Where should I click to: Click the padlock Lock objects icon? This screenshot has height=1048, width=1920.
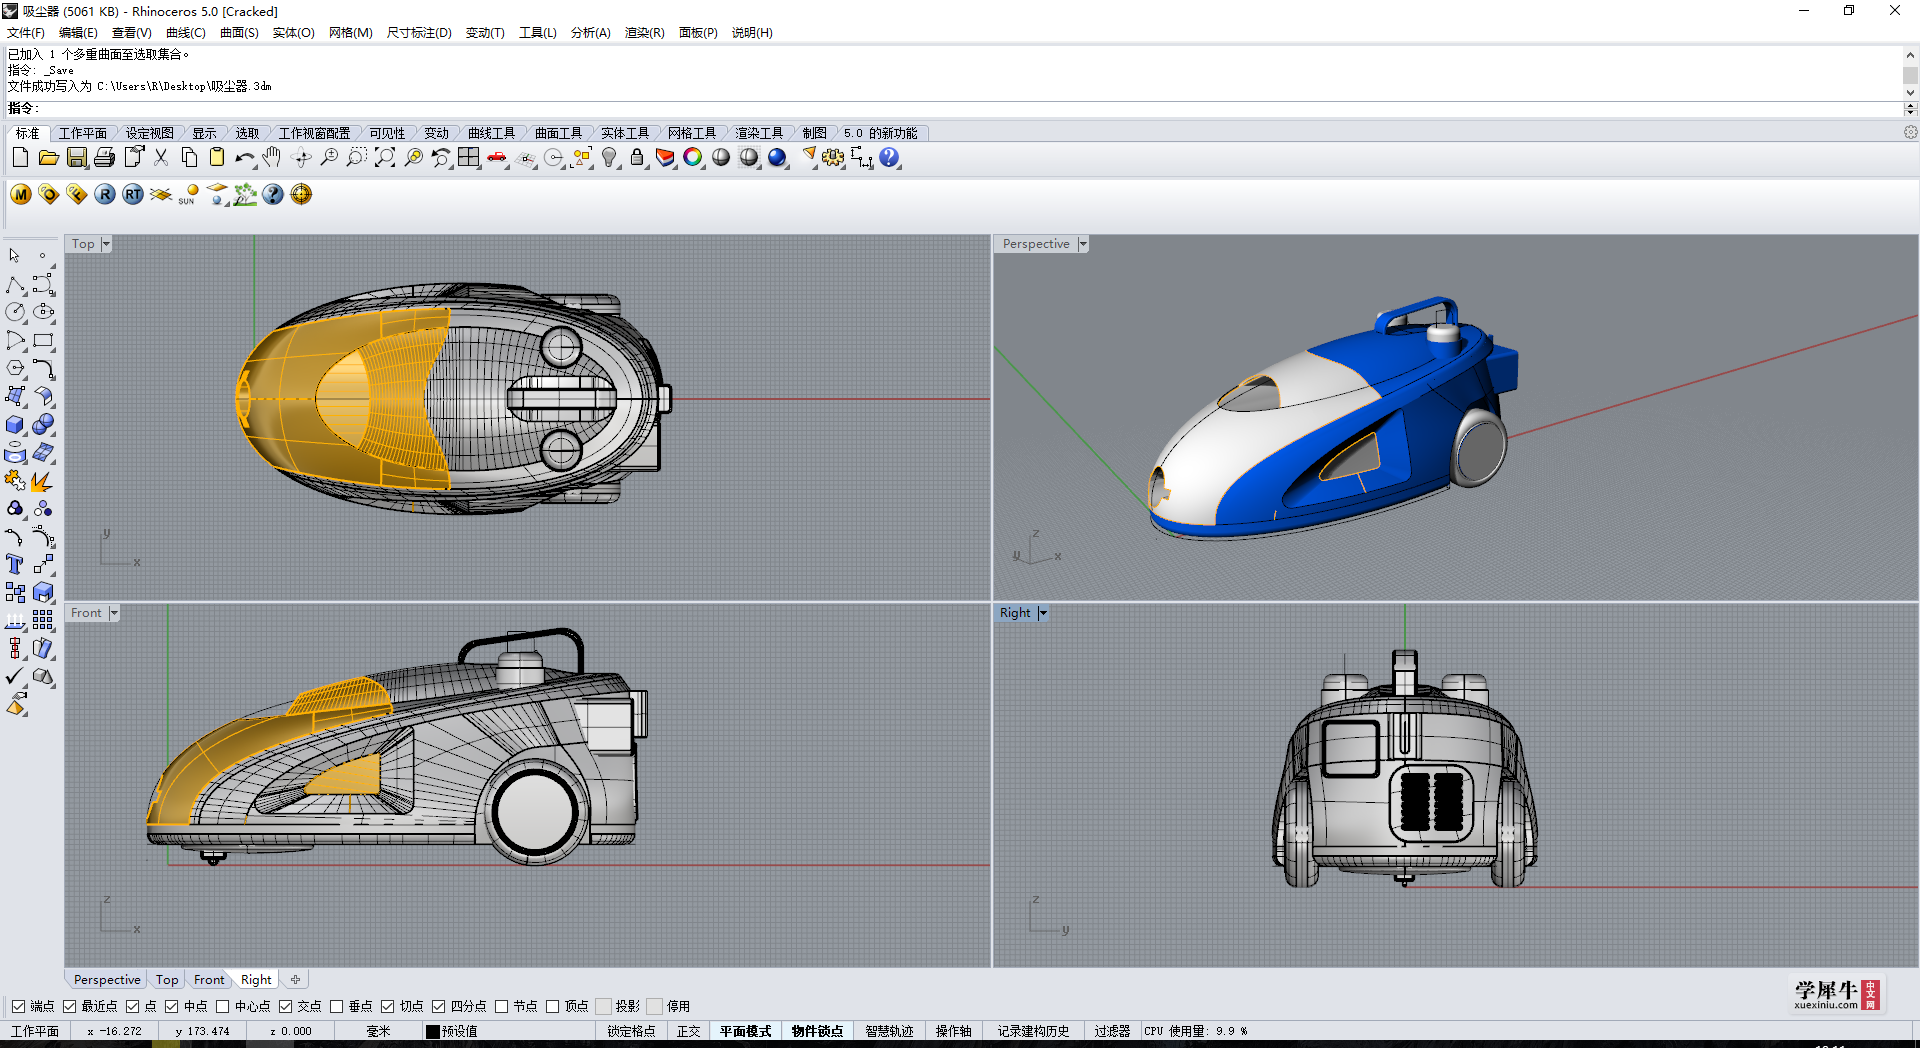pyautogui.click(x=637, y=157)
